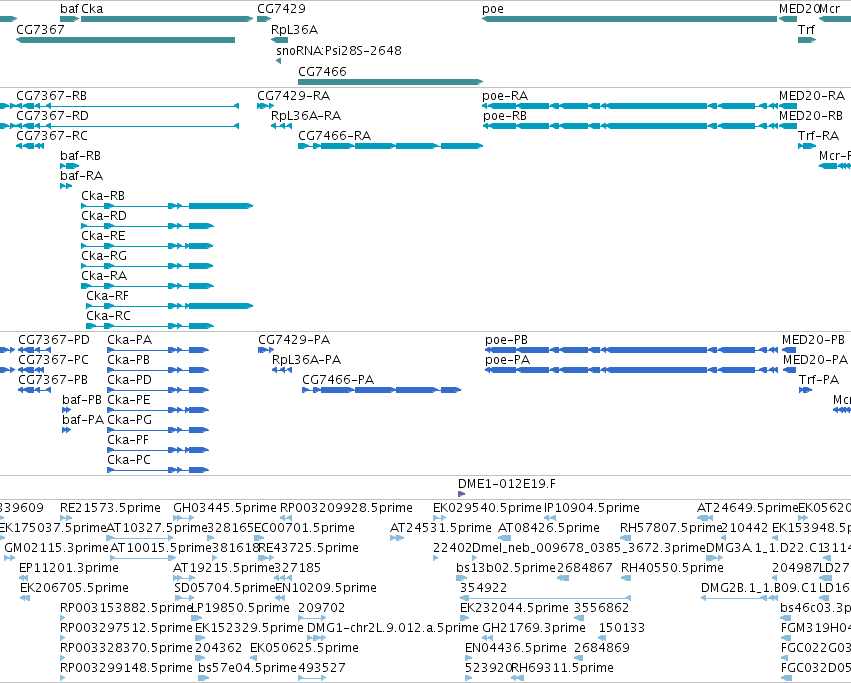Click the CG7367 gene label in top track
Viewport: 851px width, 683px height.
tap(40, 29)
